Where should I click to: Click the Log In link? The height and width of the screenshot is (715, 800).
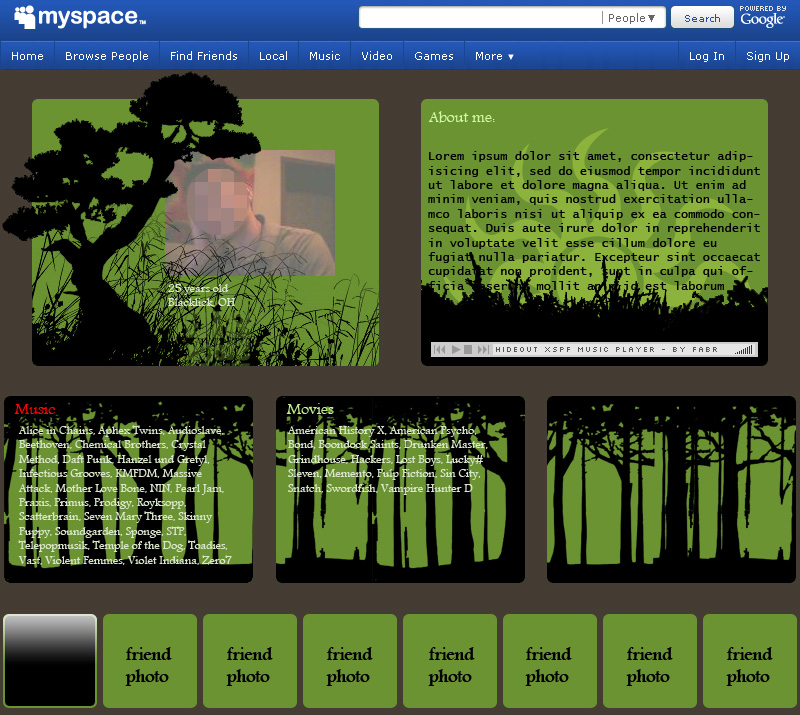pyautogui.click(x=707, y=56)
